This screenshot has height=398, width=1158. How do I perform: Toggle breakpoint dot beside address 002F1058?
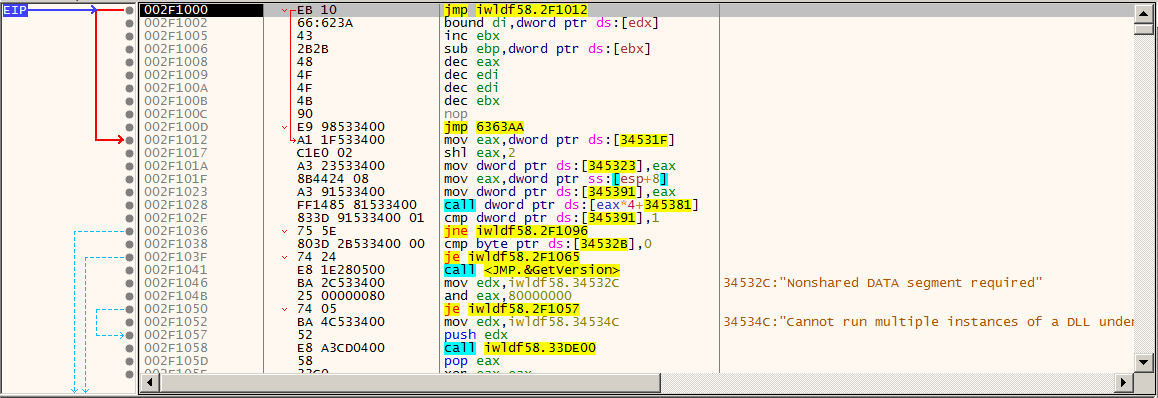coord(130,348)
